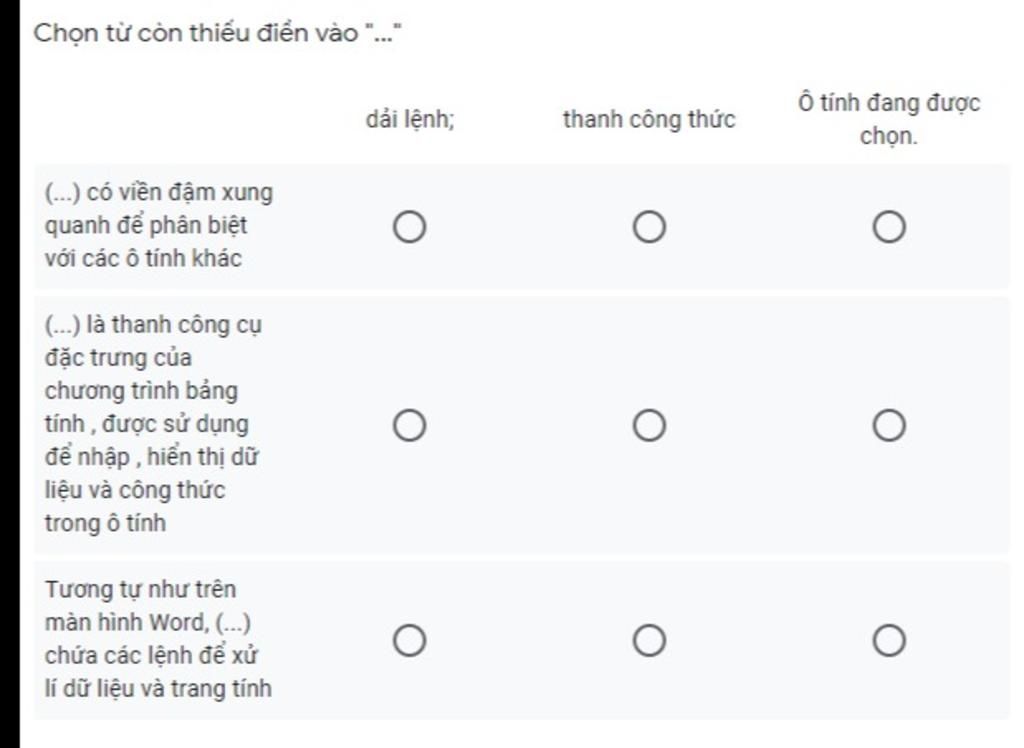
Task: Pick 'thanh công thức' for the 'màn hình Word' row
Action: coord(649,640)
